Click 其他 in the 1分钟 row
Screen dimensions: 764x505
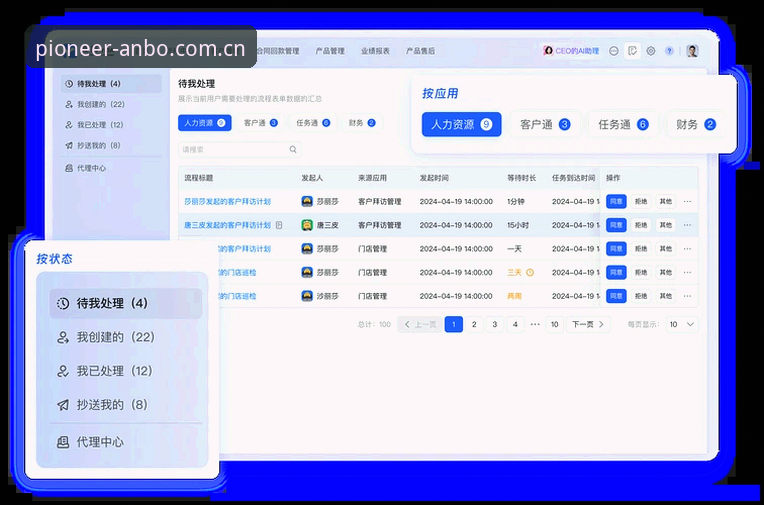[x=666, y=201]
